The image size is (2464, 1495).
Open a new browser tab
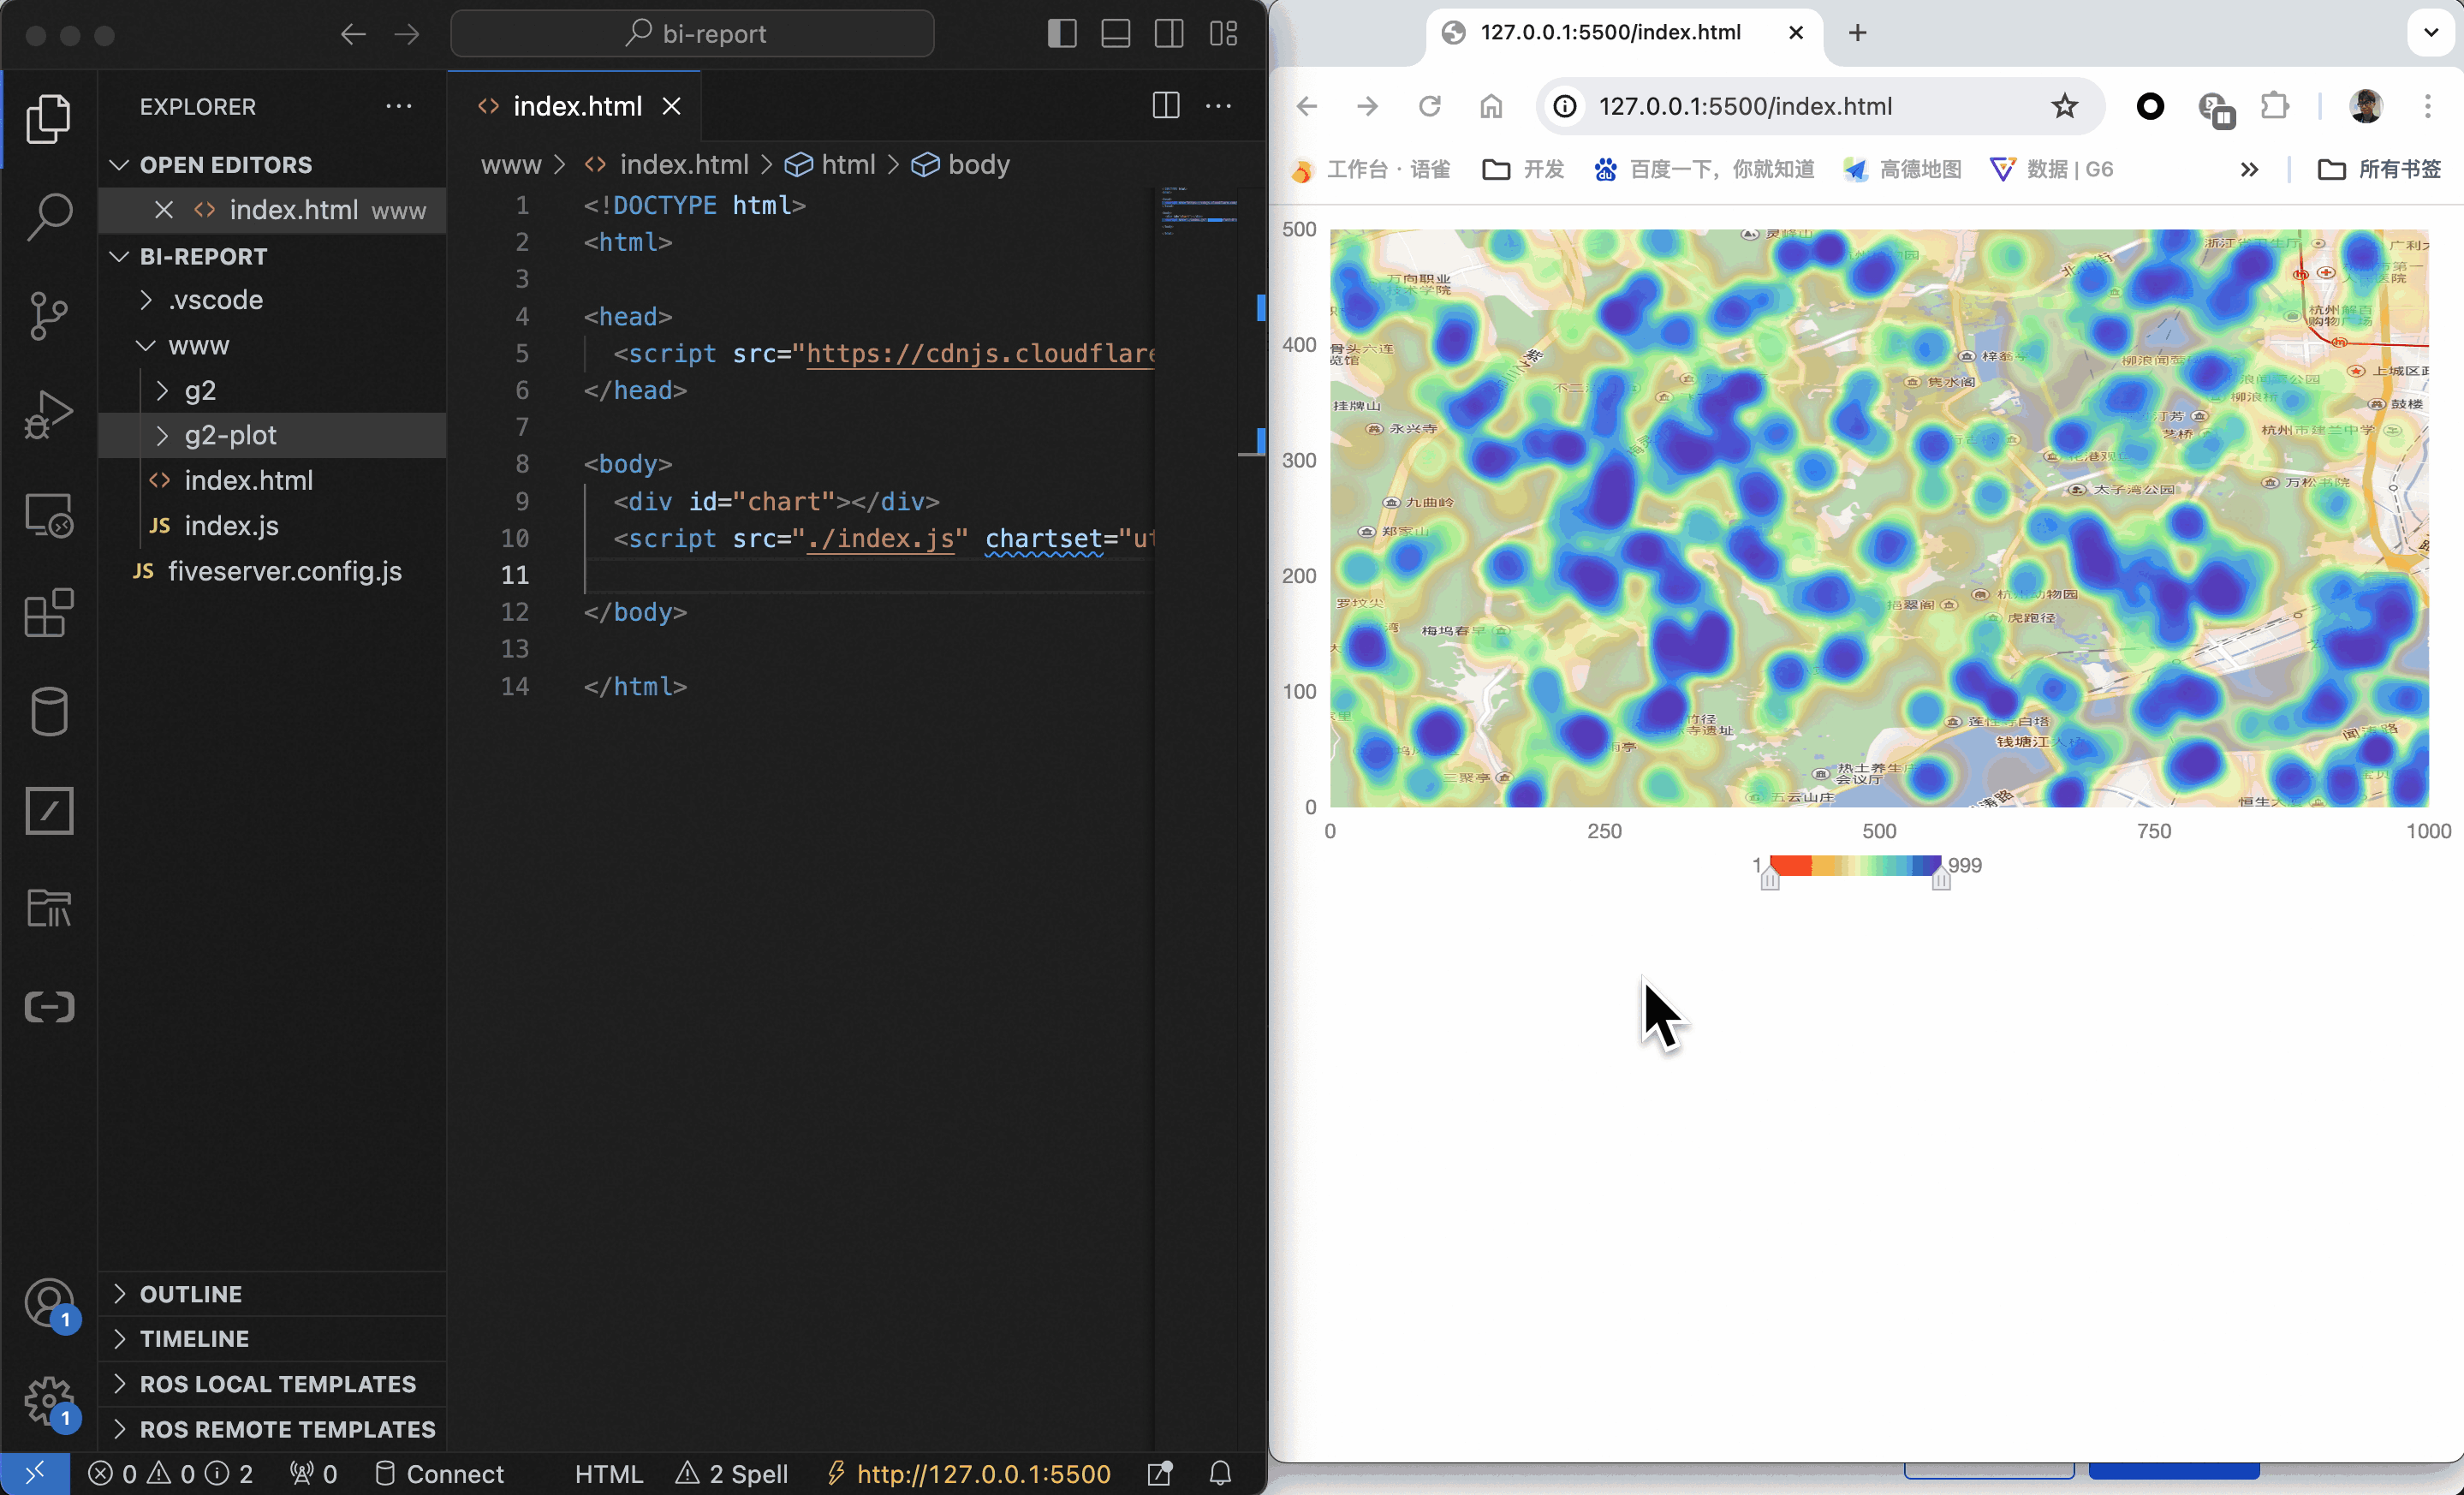(1857, 33)
